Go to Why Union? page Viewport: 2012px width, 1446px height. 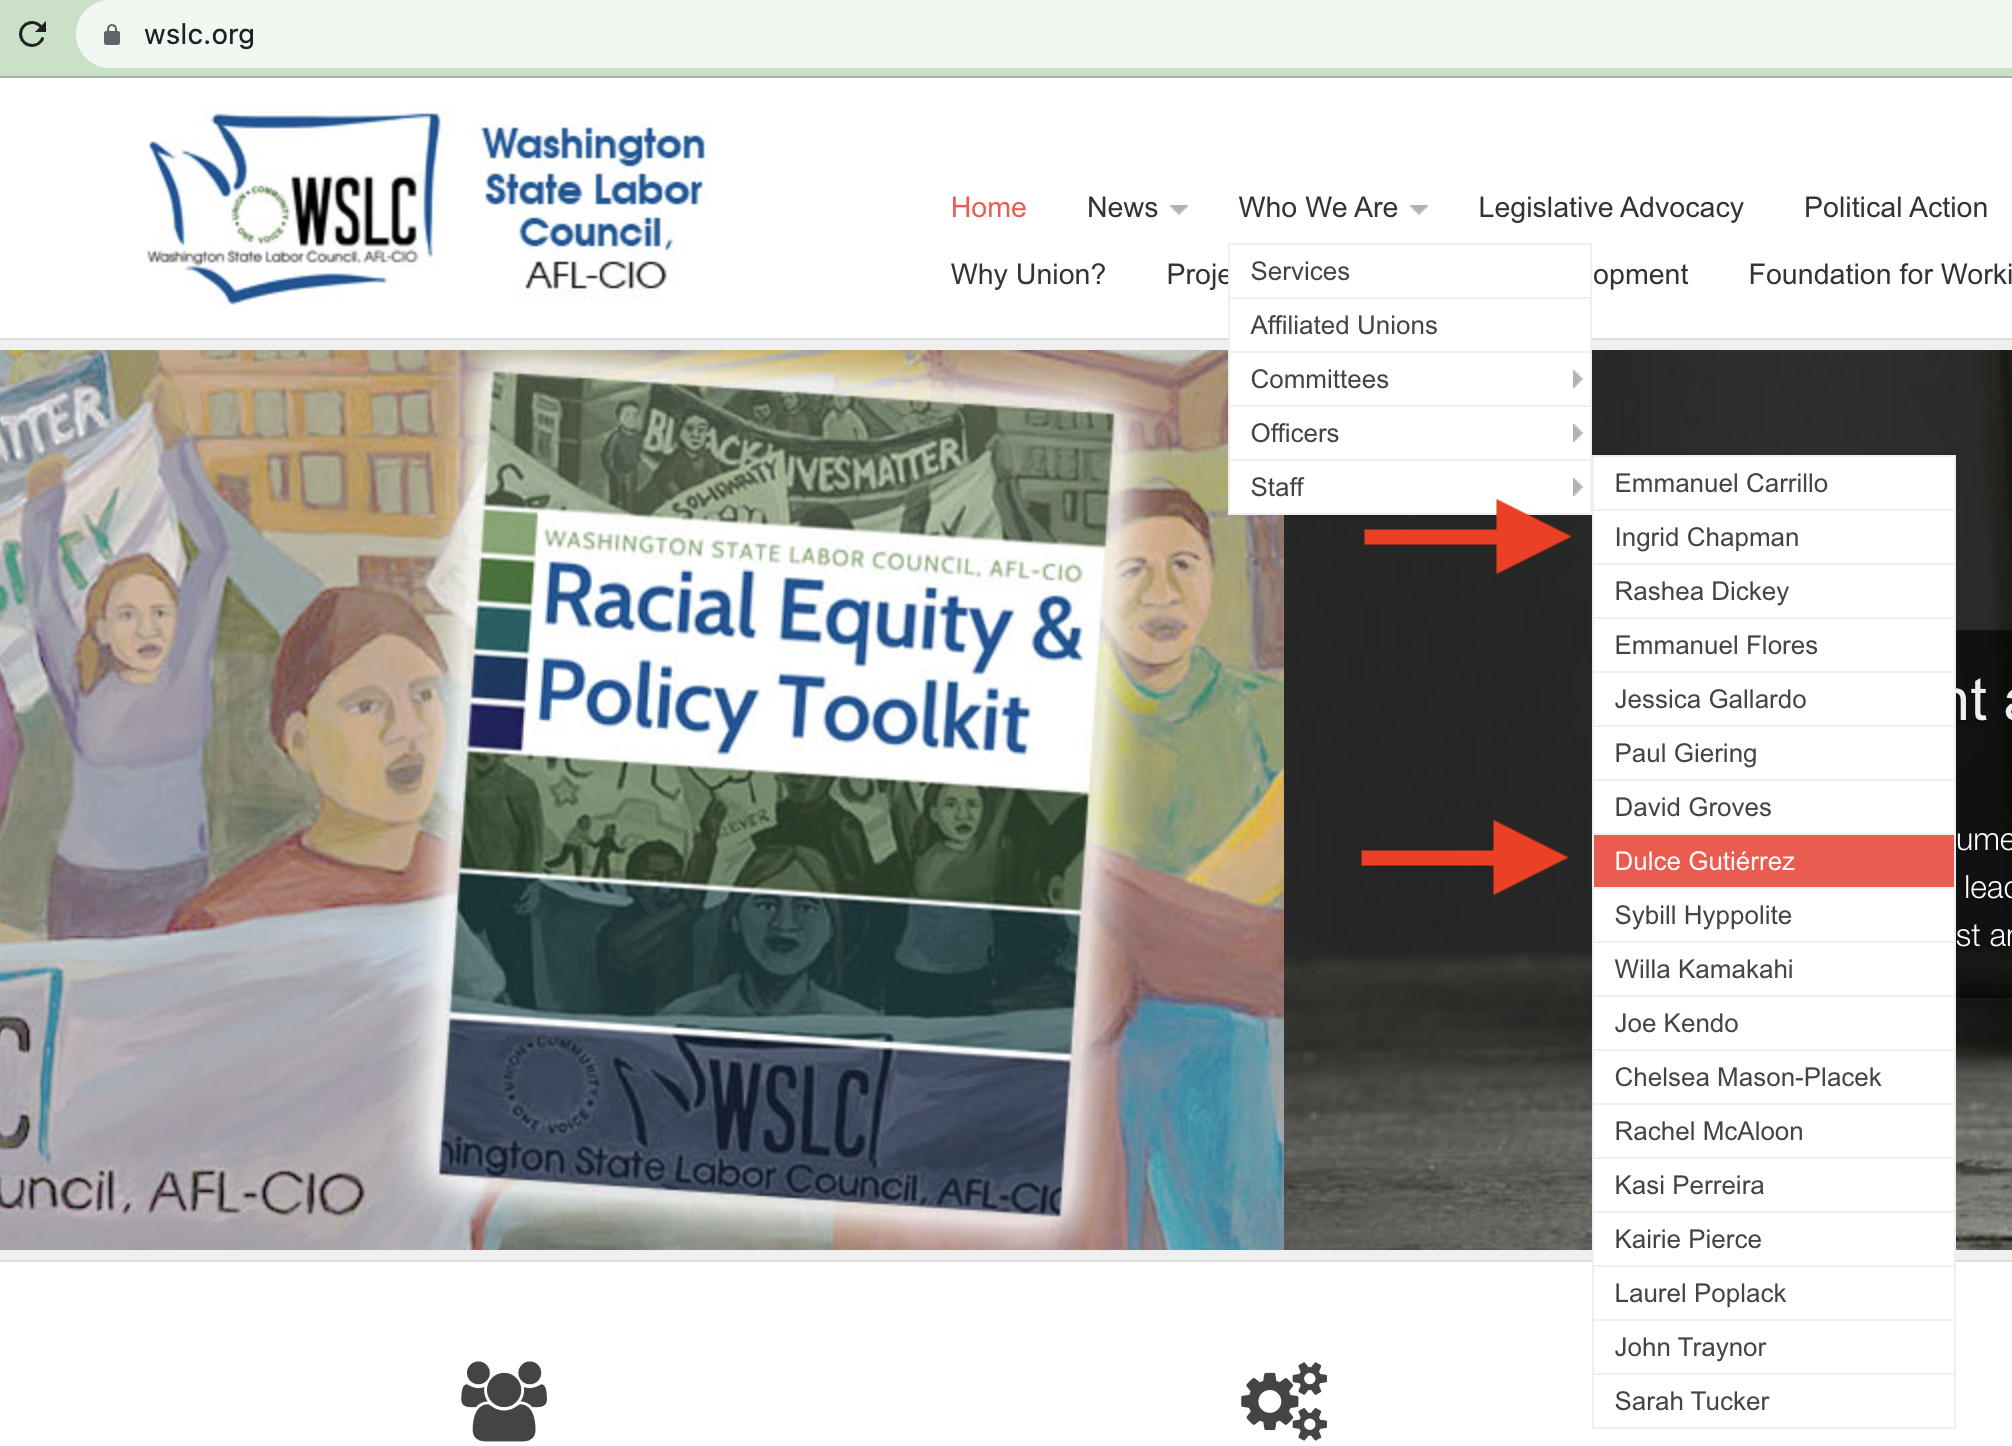1028,274
